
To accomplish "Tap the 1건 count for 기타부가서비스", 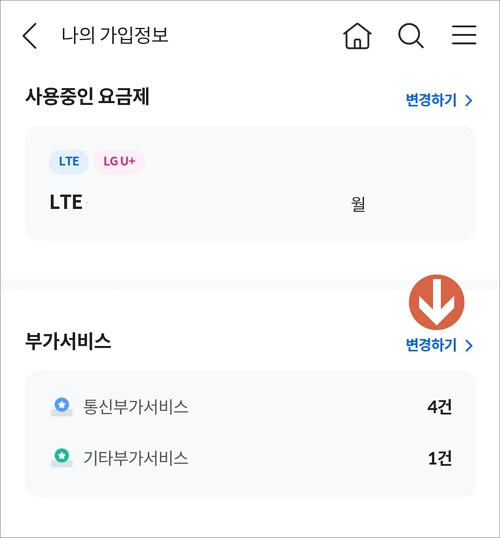I will pyautogui.click(x=440, y=458).
